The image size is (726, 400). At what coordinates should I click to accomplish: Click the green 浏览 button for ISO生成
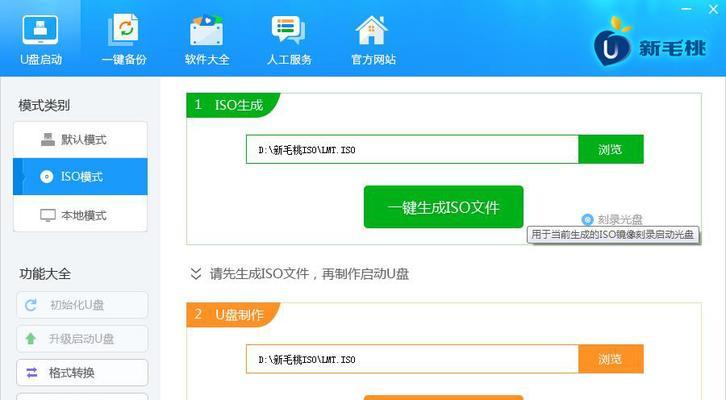[611, 149]
